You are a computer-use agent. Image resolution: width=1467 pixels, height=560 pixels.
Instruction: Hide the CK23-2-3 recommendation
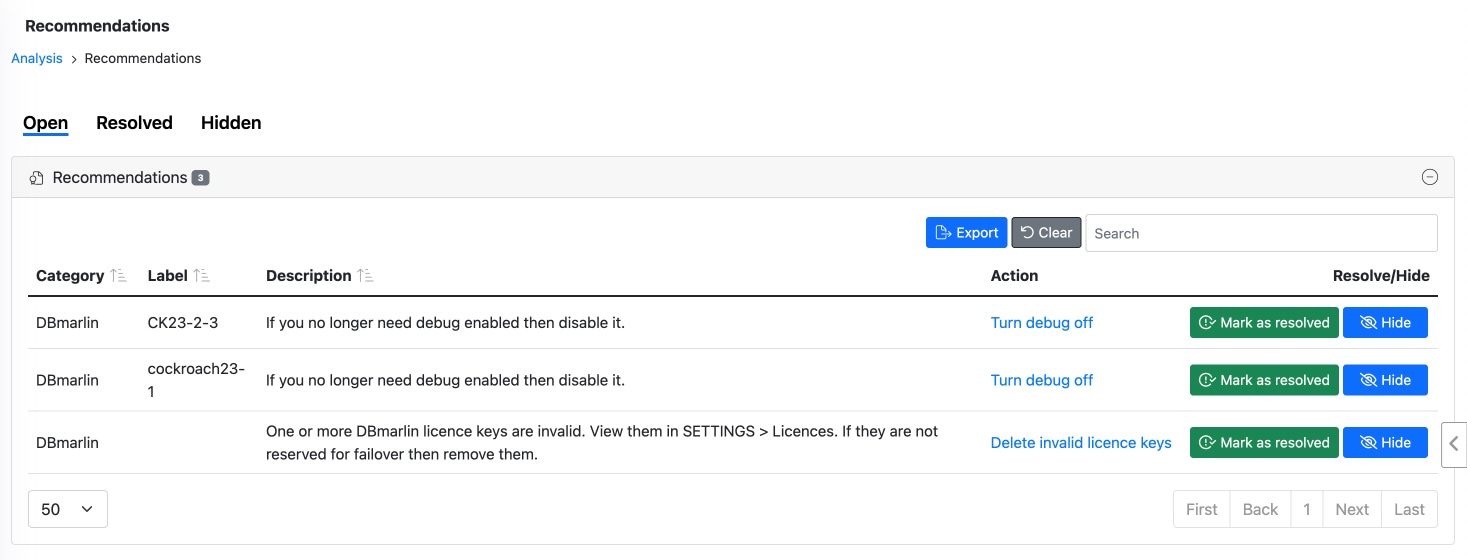tap(1385, 323)
